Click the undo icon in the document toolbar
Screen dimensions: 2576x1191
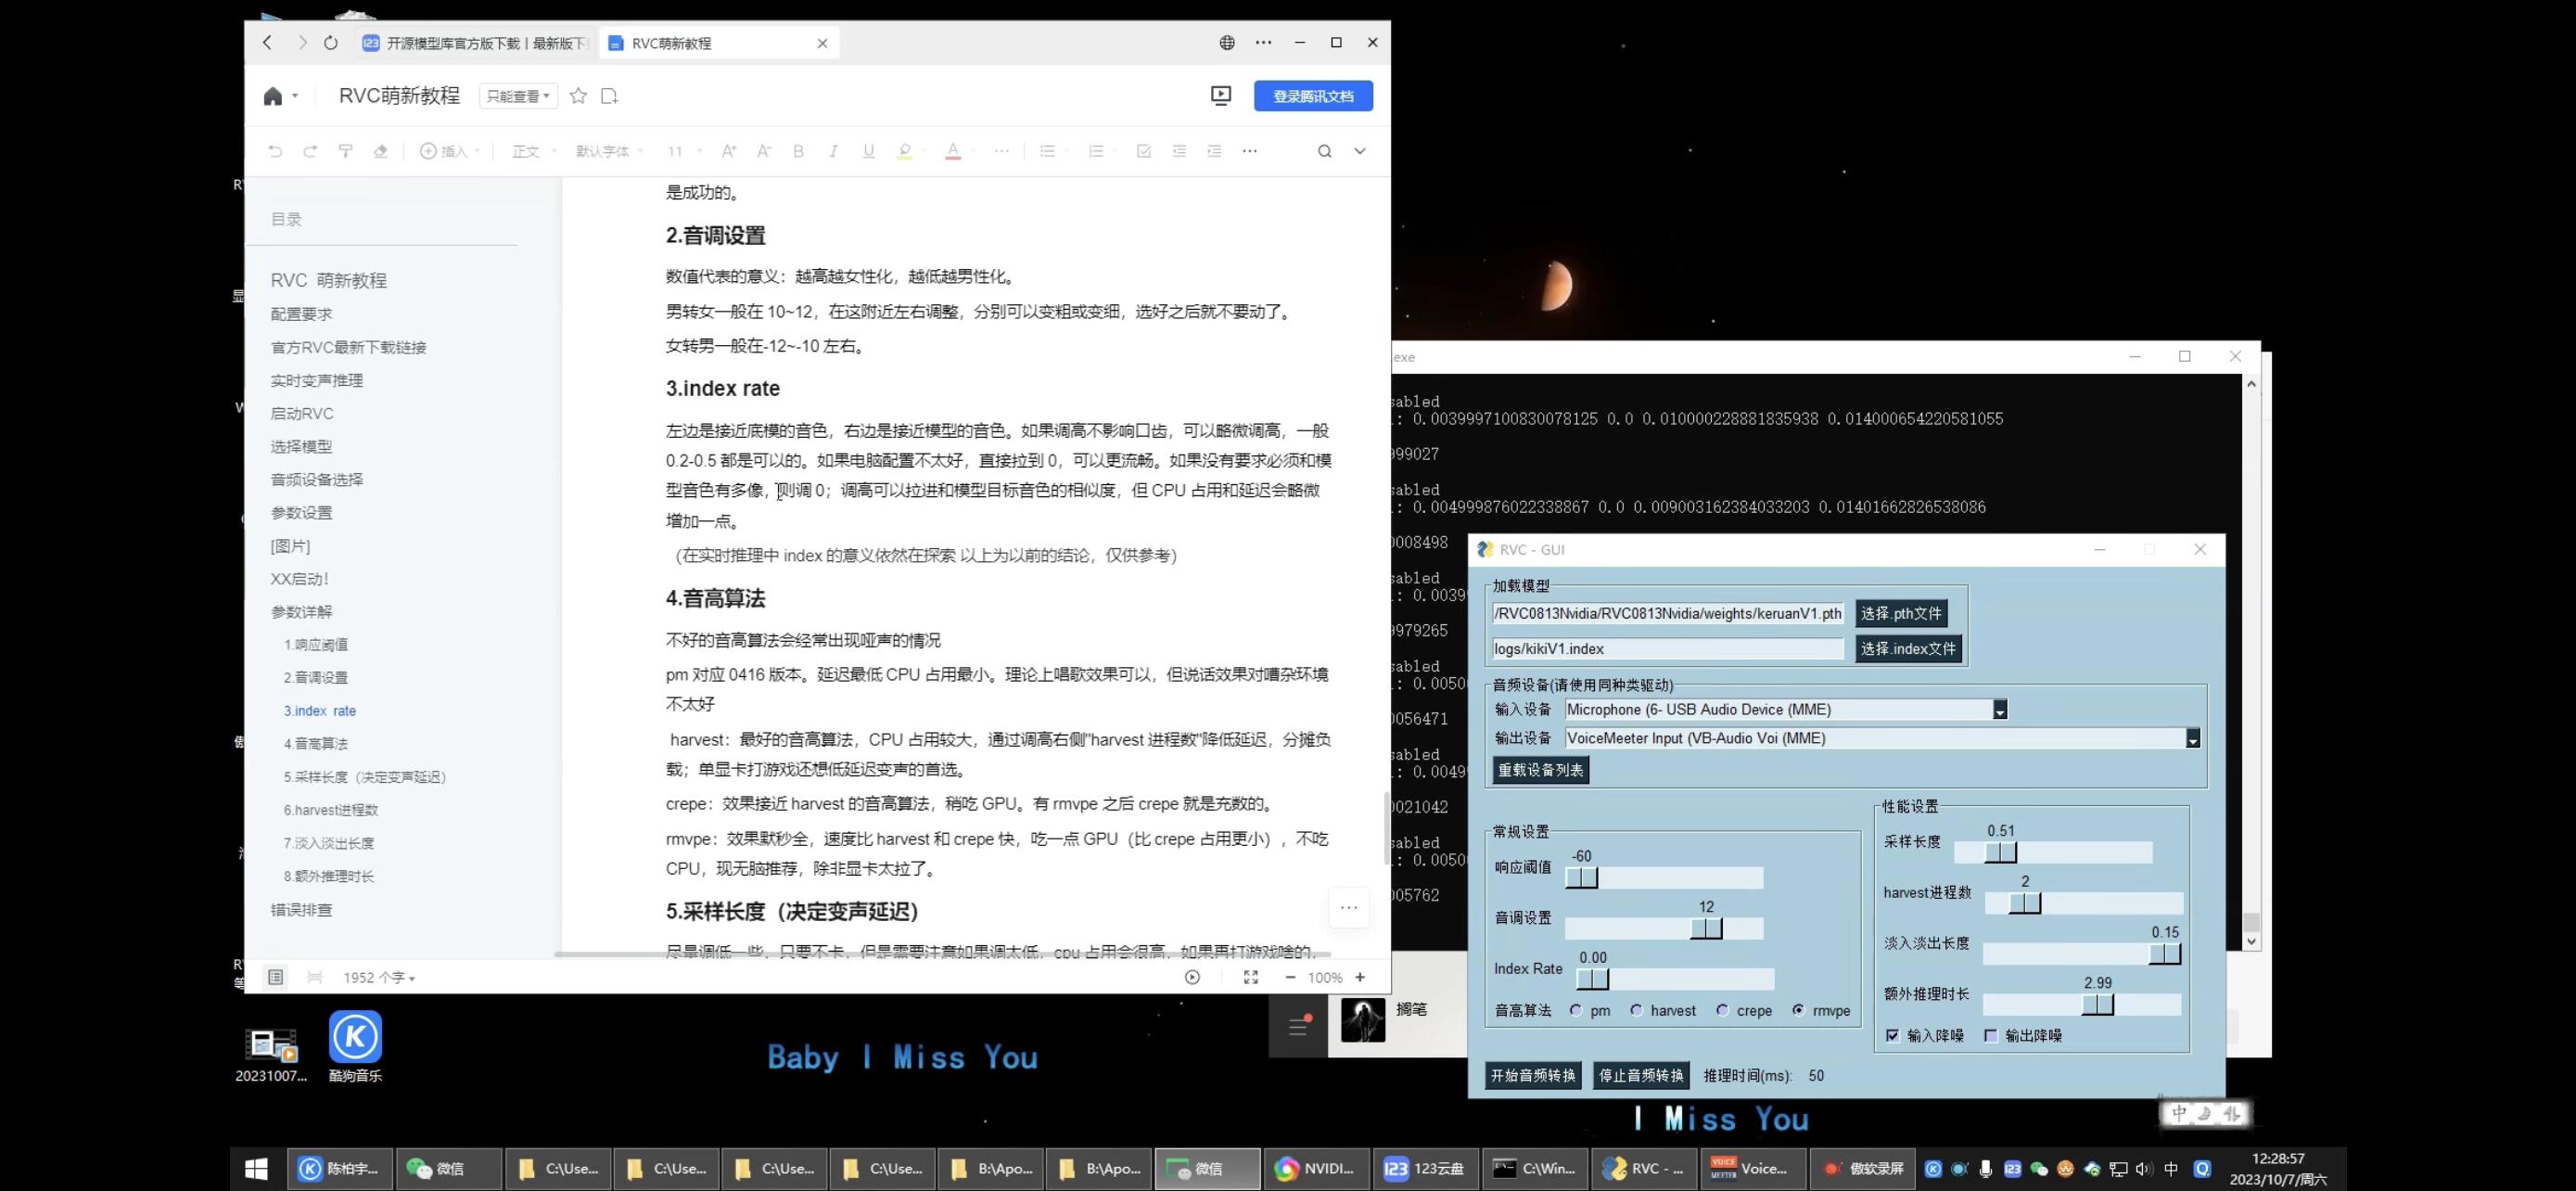pyautogui.click(x=275, y=151)
